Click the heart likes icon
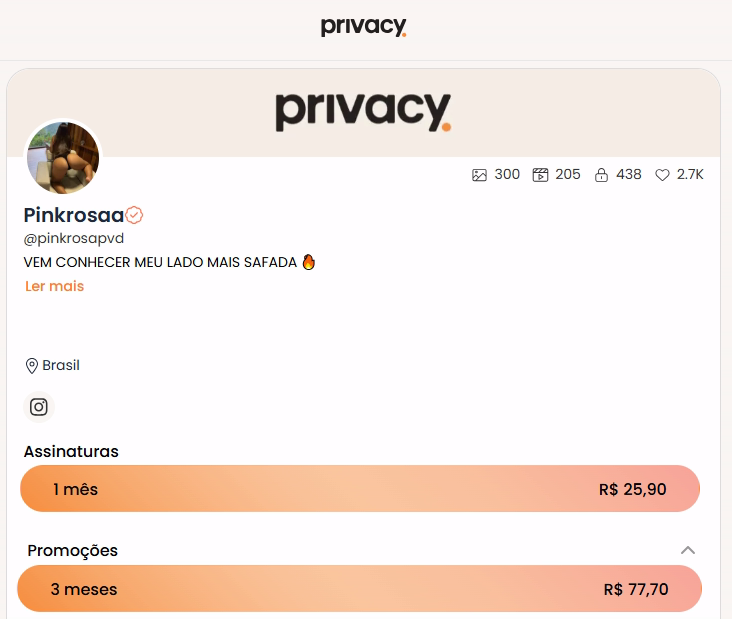 click(662, 175)
